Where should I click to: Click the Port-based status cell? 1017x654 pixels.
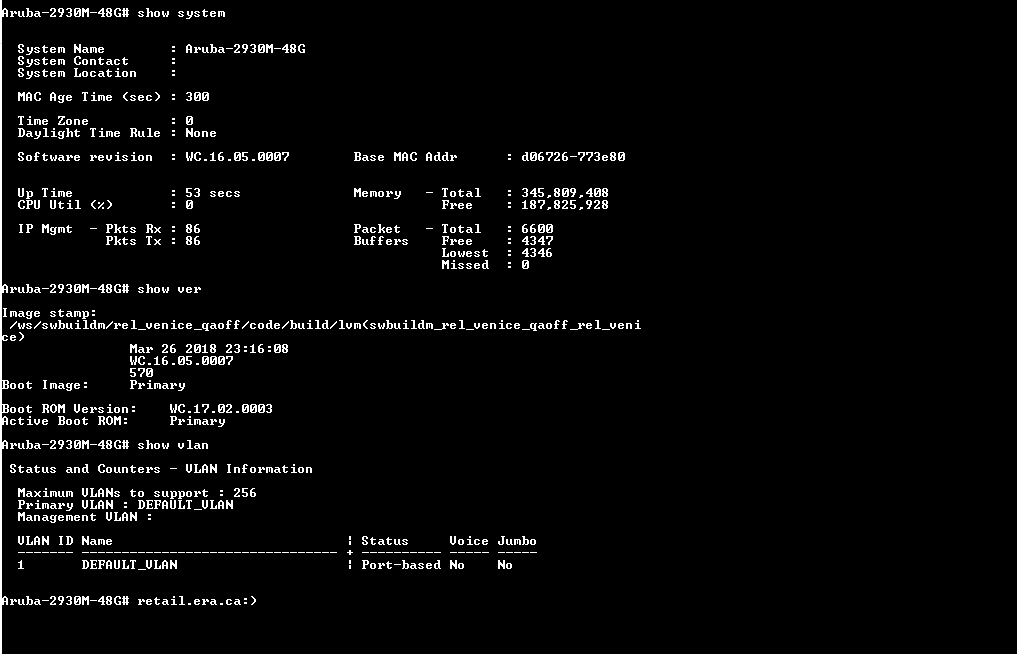tap(401, 565)
